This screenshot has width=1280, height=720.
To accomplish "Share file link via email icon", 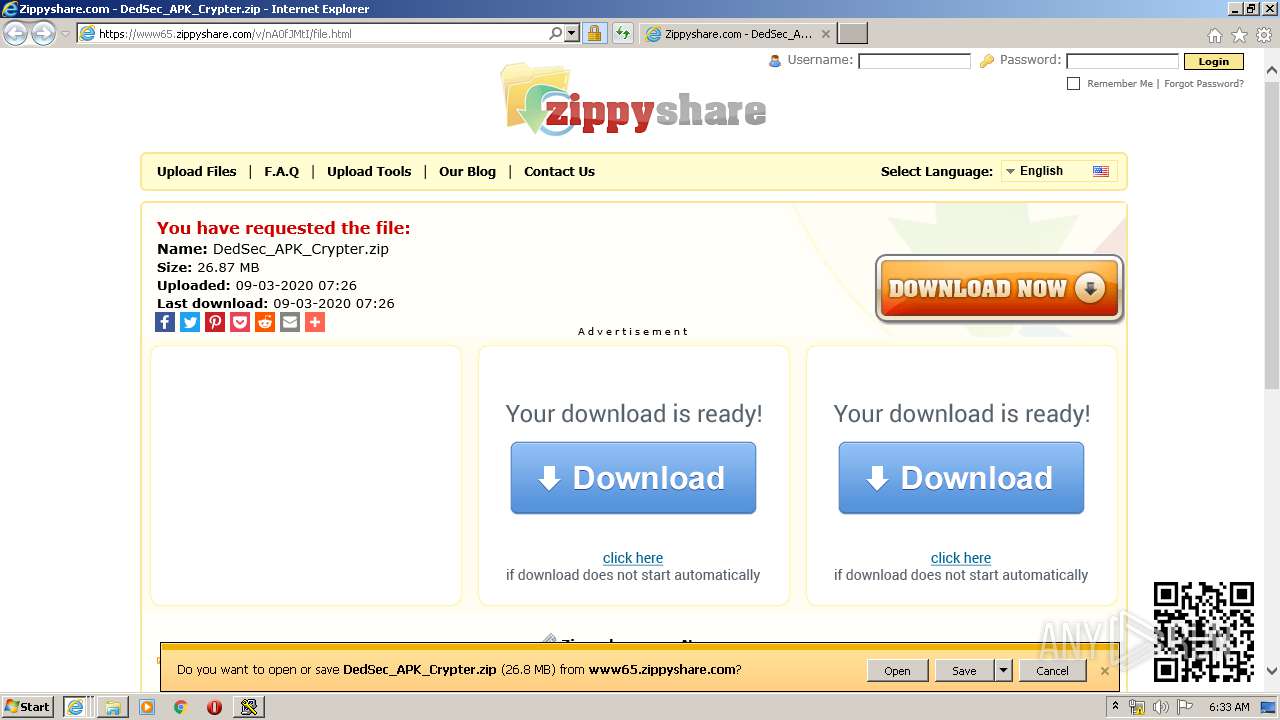I will point(290,322).
